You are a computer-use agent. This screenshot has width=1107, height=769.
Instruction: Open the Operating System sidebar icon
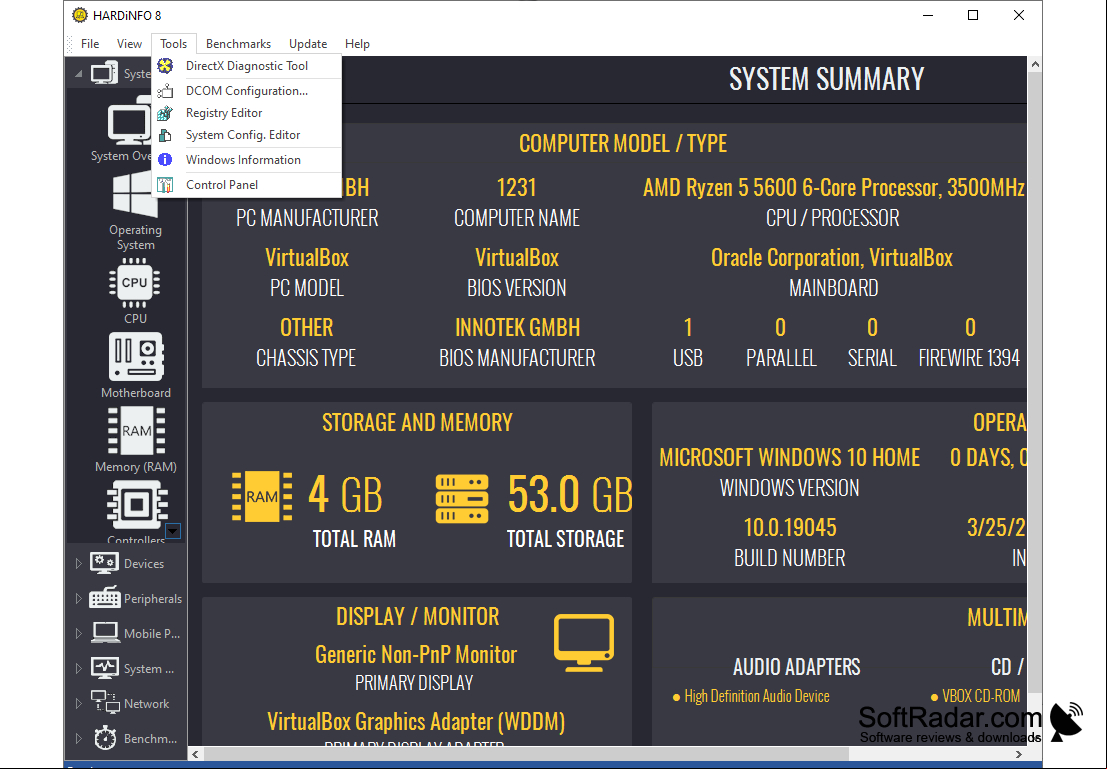135,195
